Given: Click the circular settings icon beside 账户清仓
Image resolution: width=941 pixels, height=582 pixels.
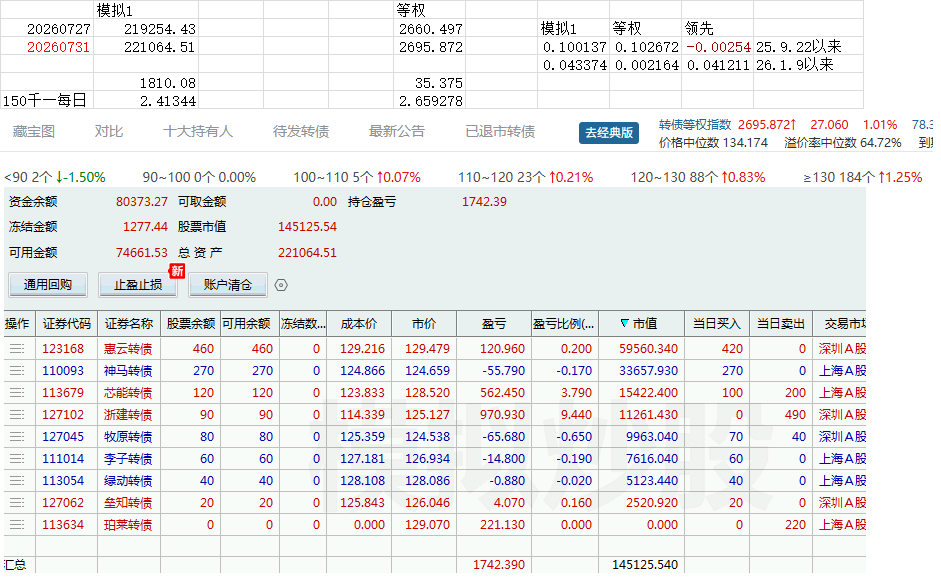Looking at the screenshot, I should point(281,285).
